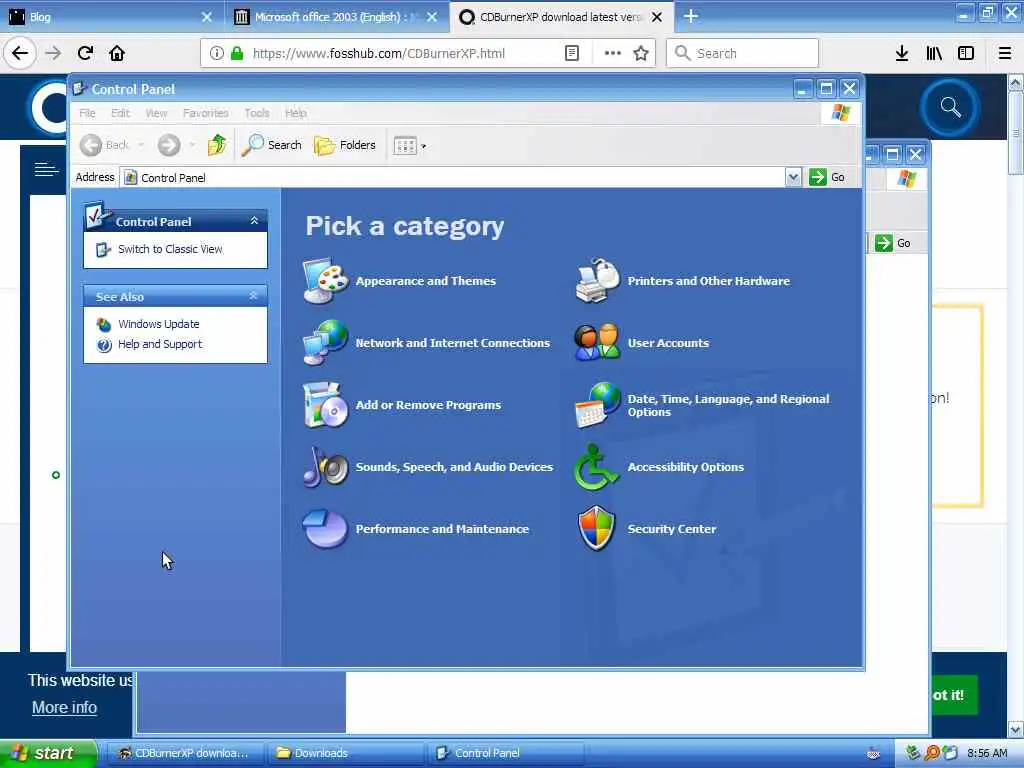Show site information icon in URL bar
The image size is (1024, 768).
(216, 53)
